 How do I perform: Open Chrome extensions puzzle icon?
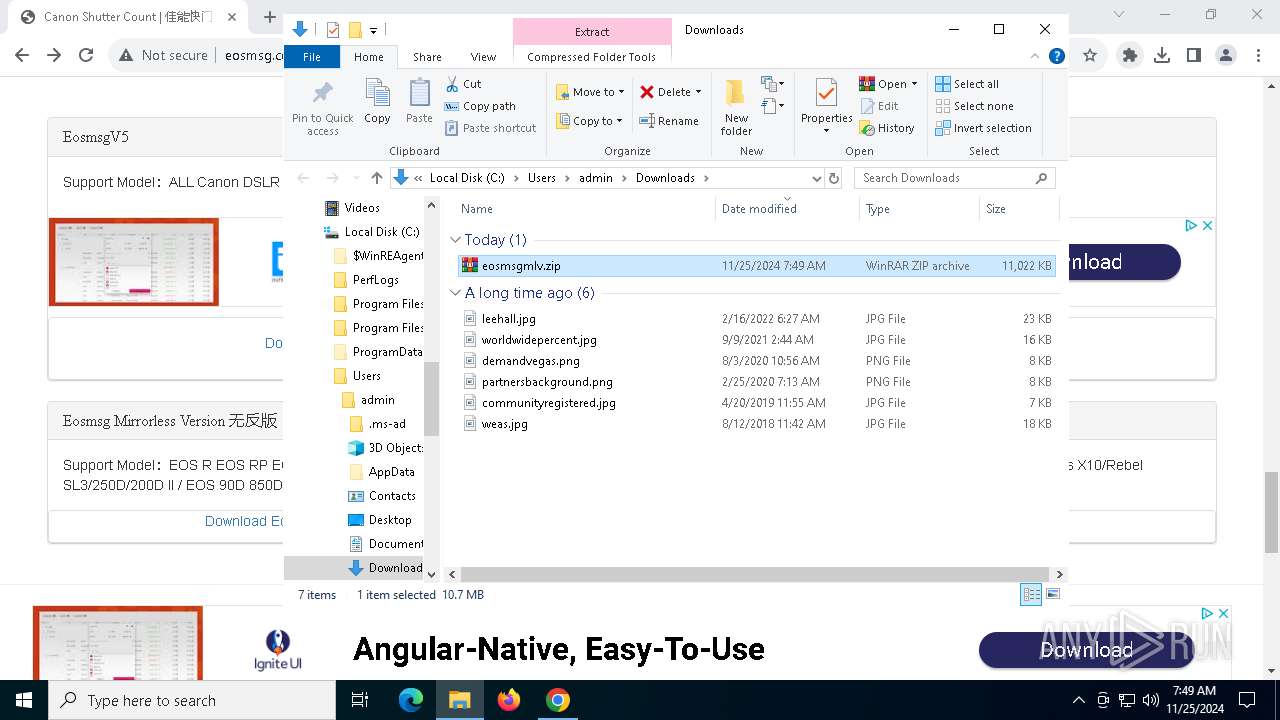[x=1130, y=56]
